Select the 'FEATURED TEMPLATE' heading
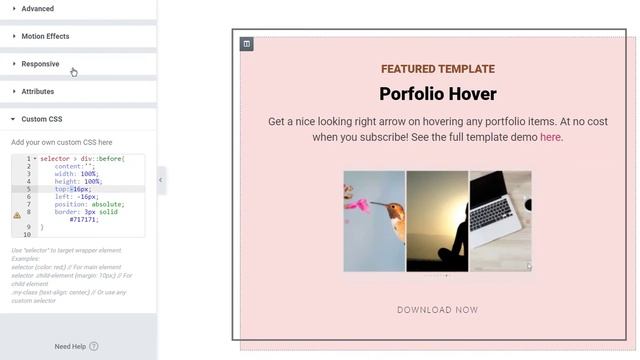Image resolution: width=640 pixels, height=360 pixels. coord(438,69)
